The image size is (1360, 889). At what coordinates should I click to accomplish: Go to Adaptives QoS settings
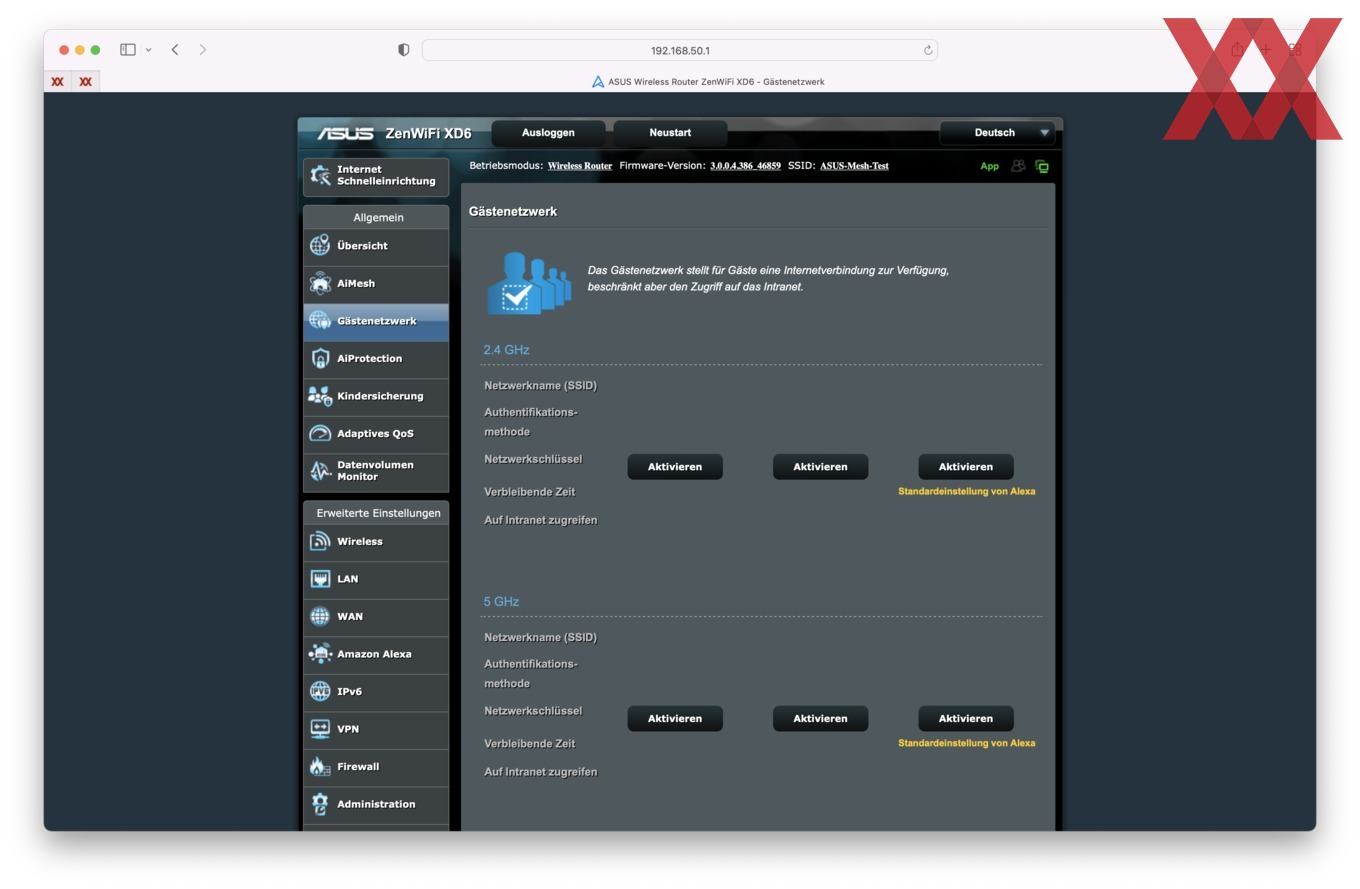tap(376, 434)
